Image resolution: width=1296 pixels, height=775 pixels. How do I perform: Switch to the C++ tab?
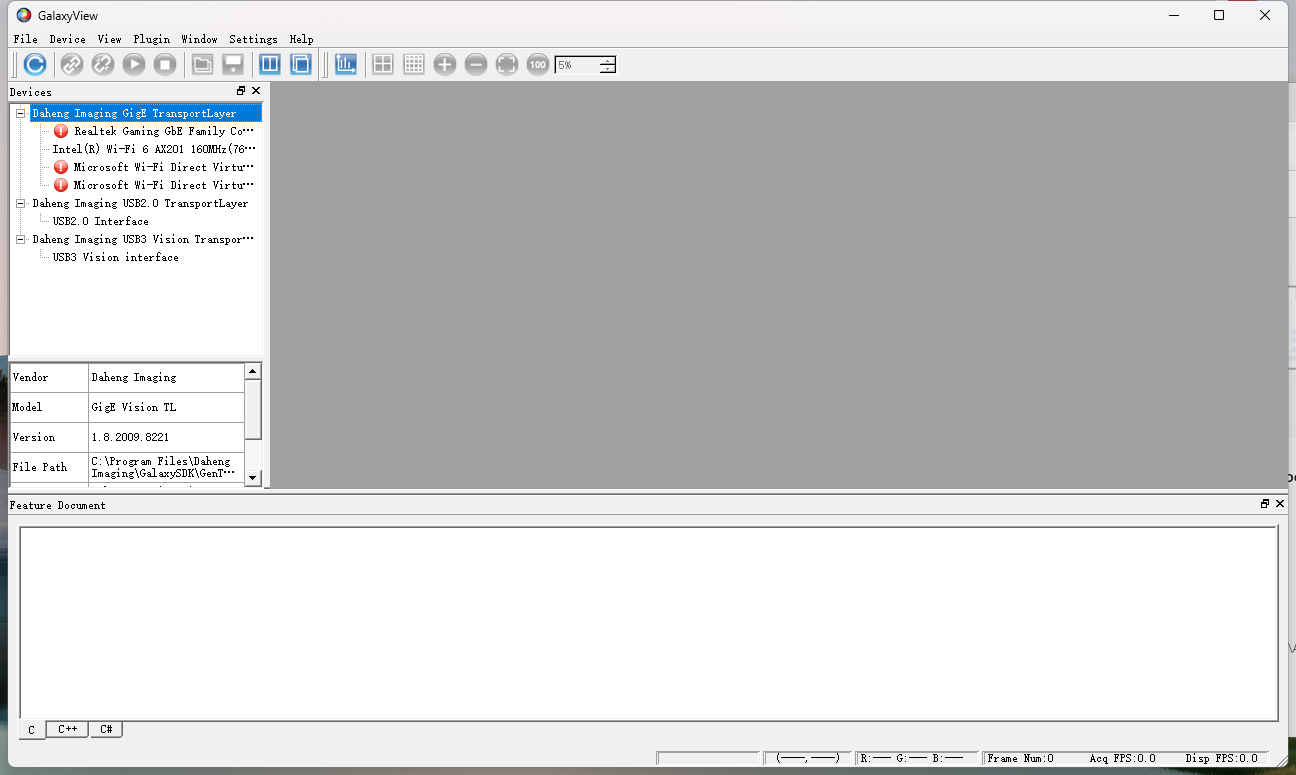pyautogui.click(x=67, y=729)
